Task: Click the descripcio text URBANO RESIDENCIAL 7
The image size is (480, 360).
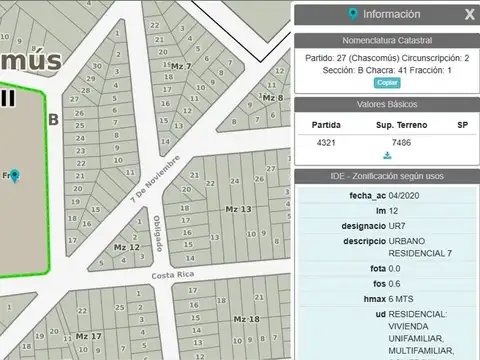Action: [x=420, y=247]
